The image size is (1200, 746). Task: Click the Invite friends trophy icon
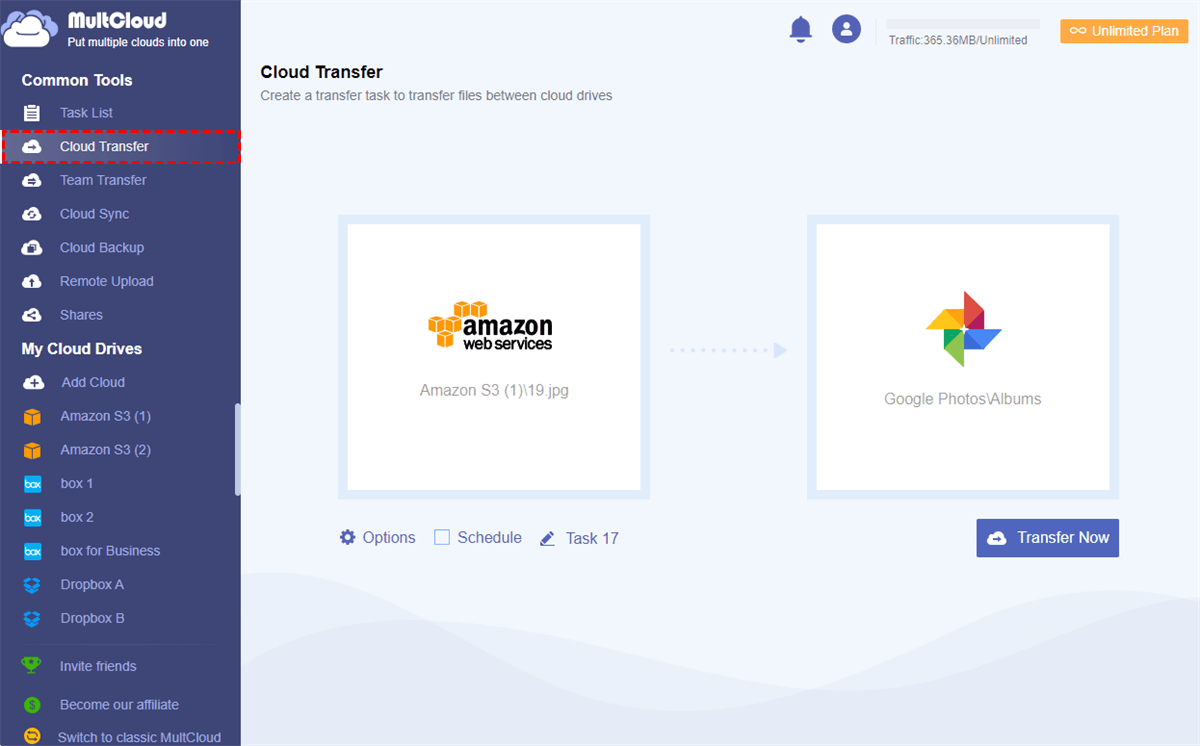tap(32, 666)
